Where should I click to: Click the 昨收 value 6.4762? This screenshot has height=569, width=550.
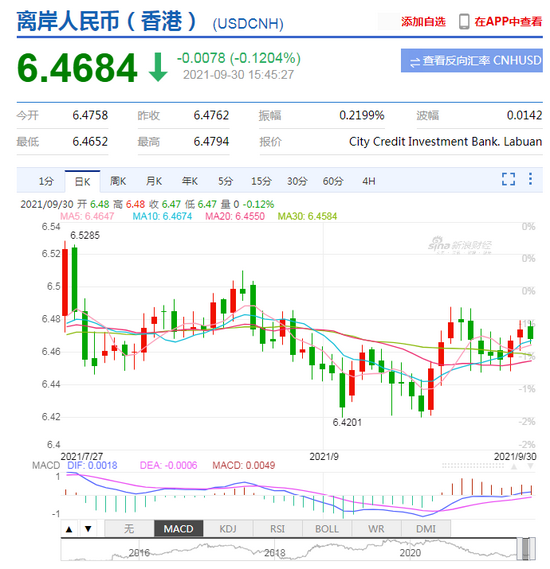point(211,115)
